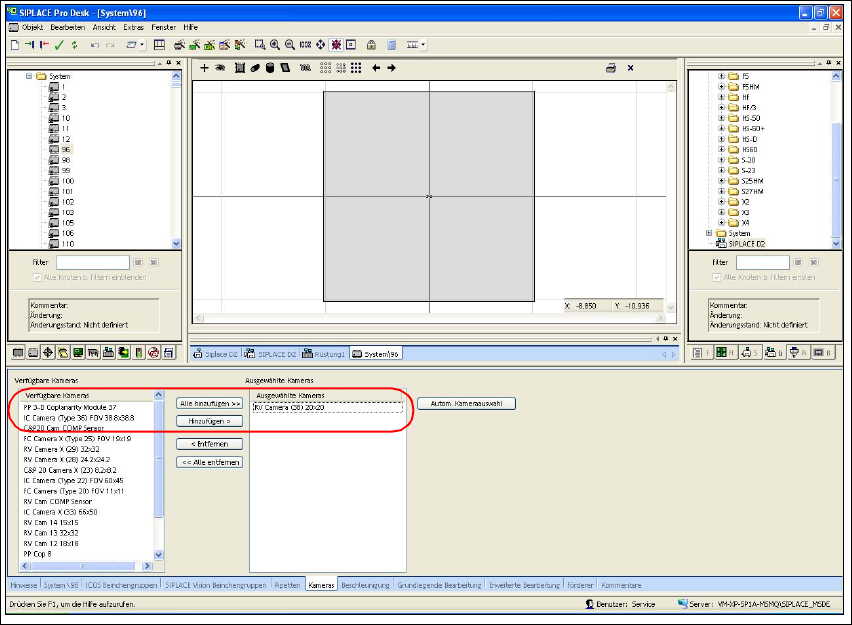Click the green board icon tab in right bottom toolbar
852x625 pixels.
724,353
